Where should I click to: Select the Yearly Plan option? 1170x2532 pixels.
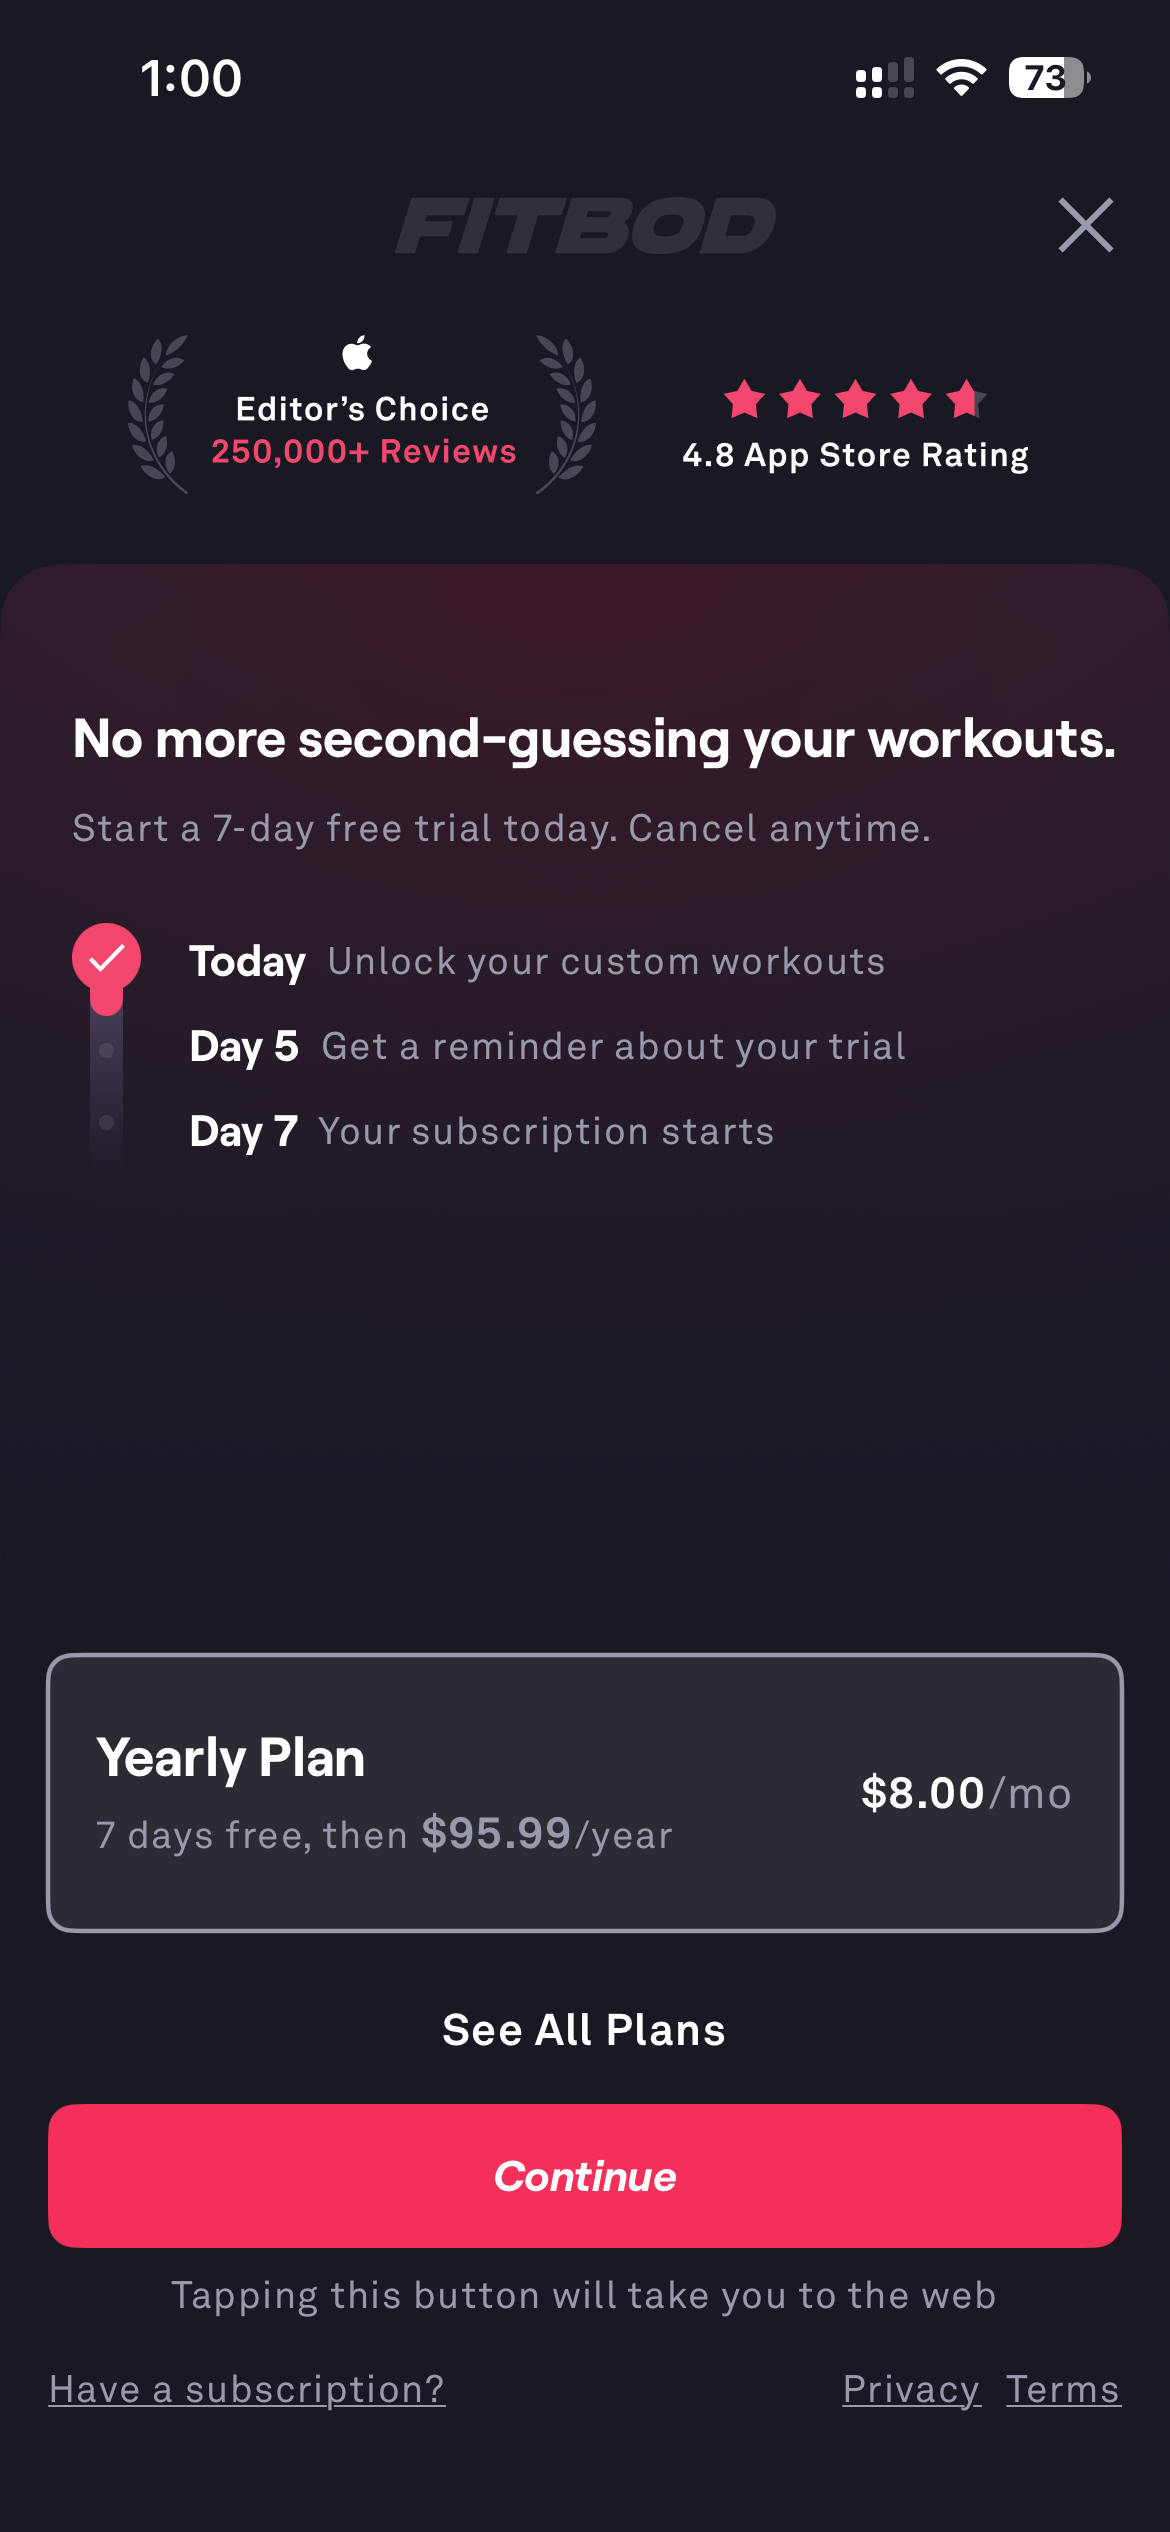[x=585, y=1792]
